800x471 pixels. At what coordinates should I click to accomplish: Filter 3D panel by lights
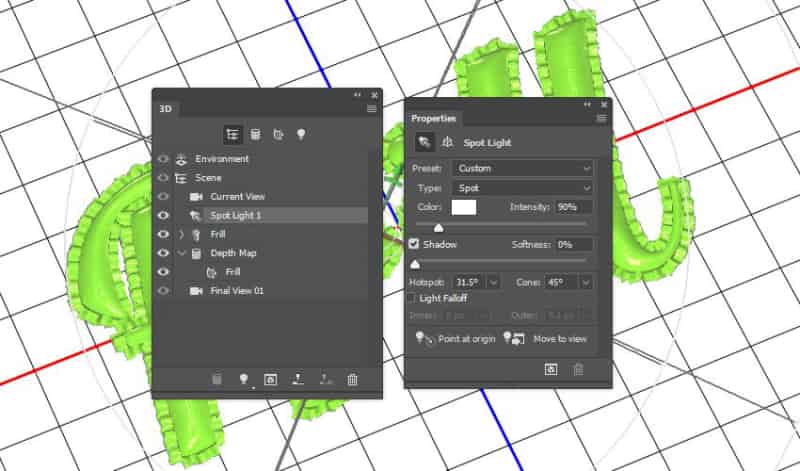pyautogui.click(x=301, y=135)
